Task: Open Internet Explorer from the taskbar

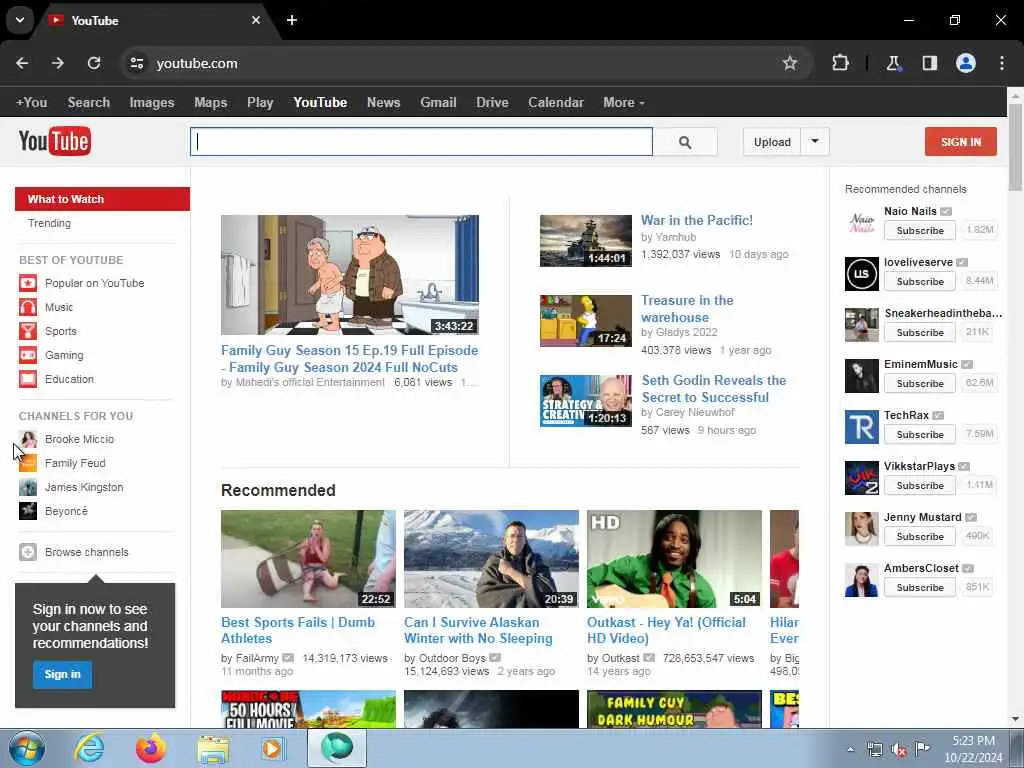Action: tap(89, 748)
